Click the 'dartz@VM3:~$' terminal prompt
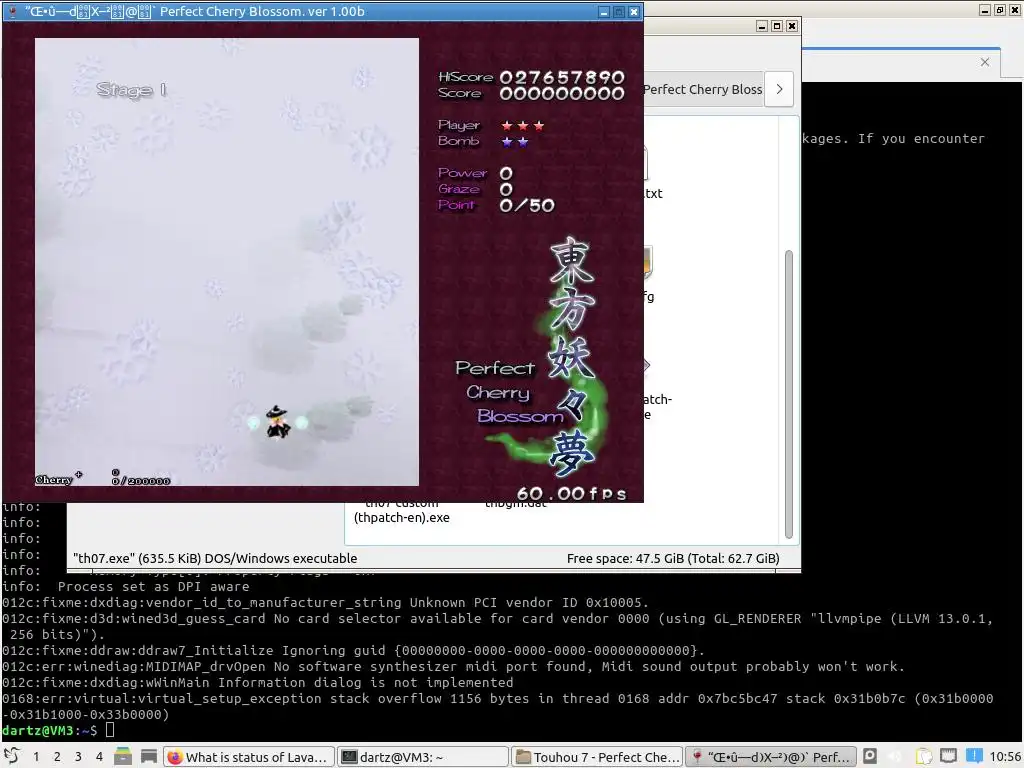1024x768 pixels. (50, 730)
